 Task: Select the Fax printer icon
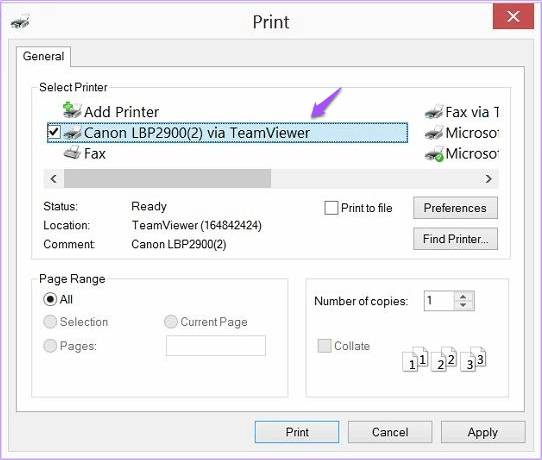pos(72,153)
